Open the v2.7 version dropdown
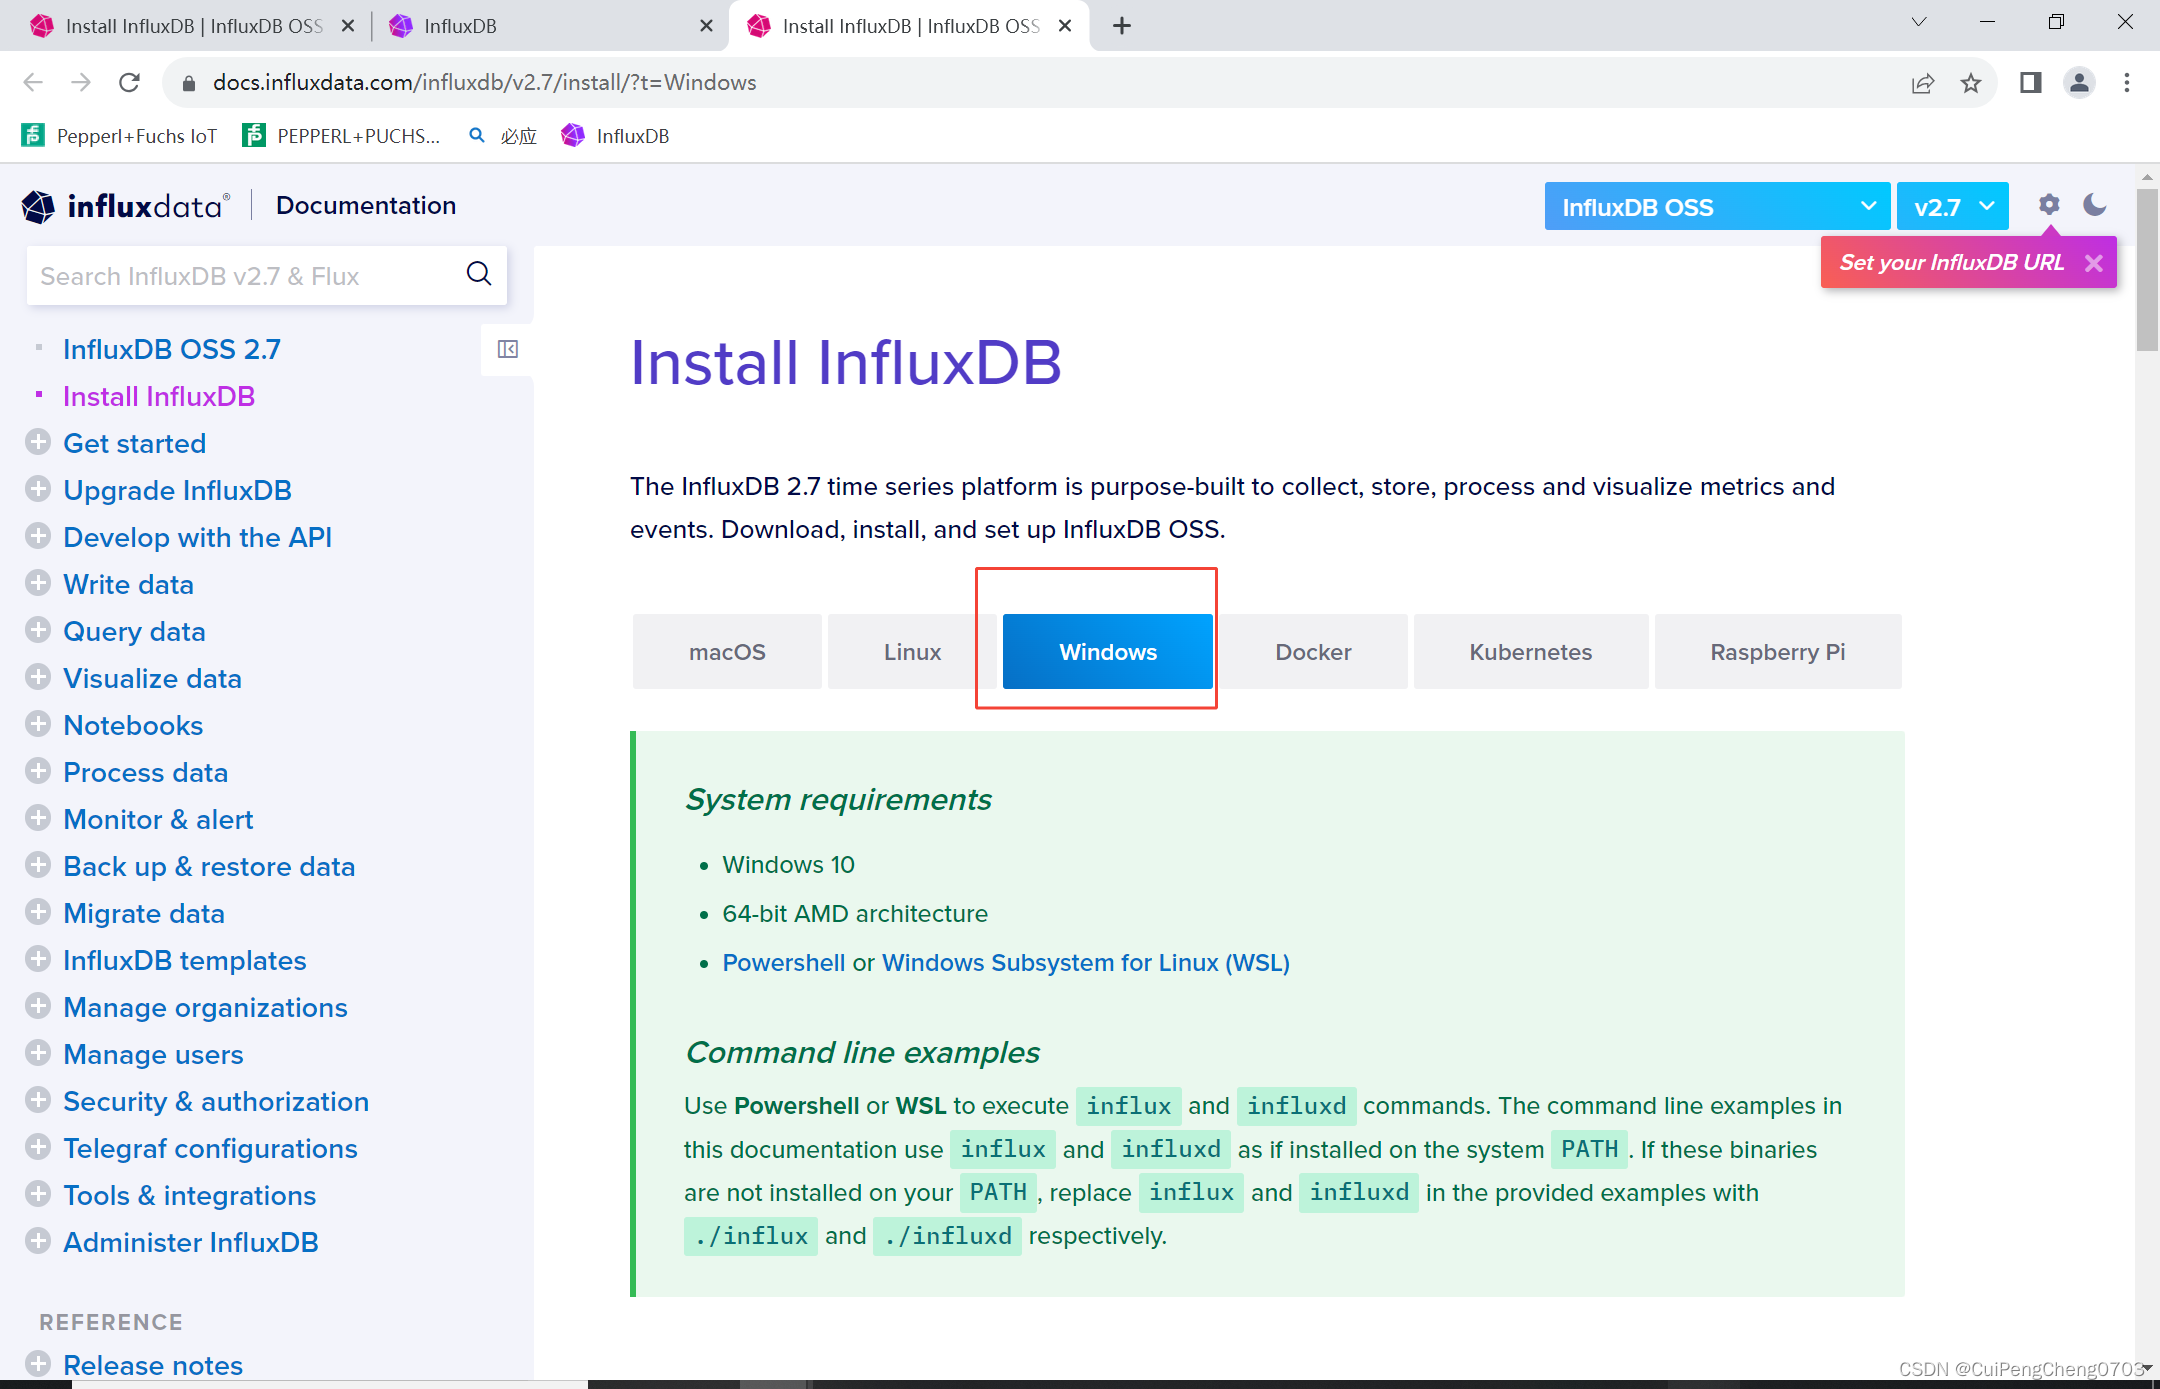The width and height of the screenshot is (2160, 1389). click(x=1952, y=207)
